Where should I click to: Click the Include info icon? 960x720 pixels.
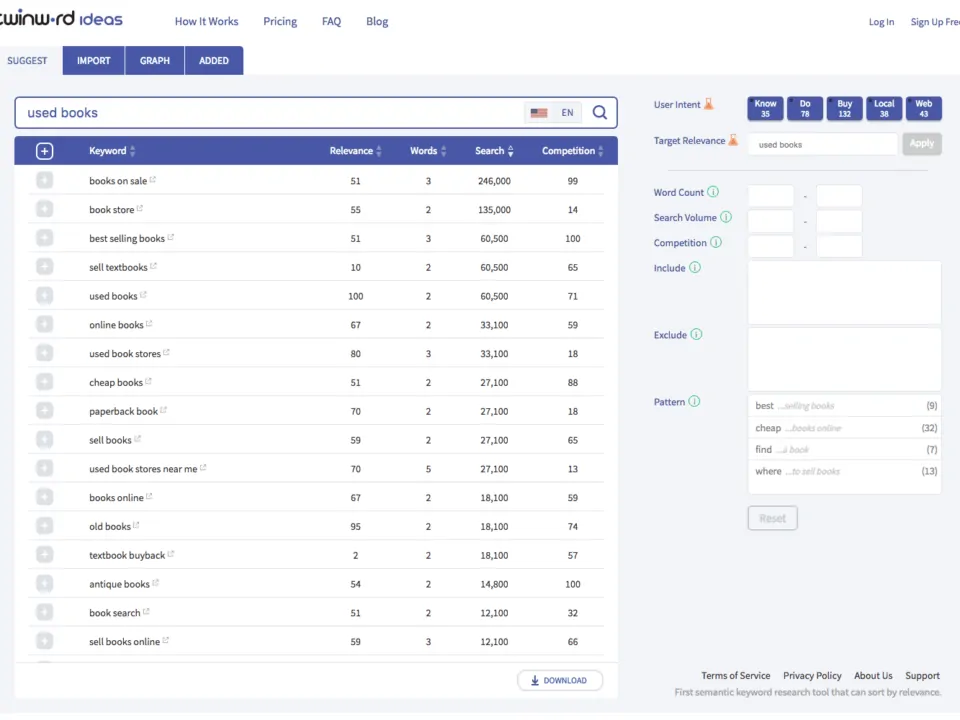695,267
